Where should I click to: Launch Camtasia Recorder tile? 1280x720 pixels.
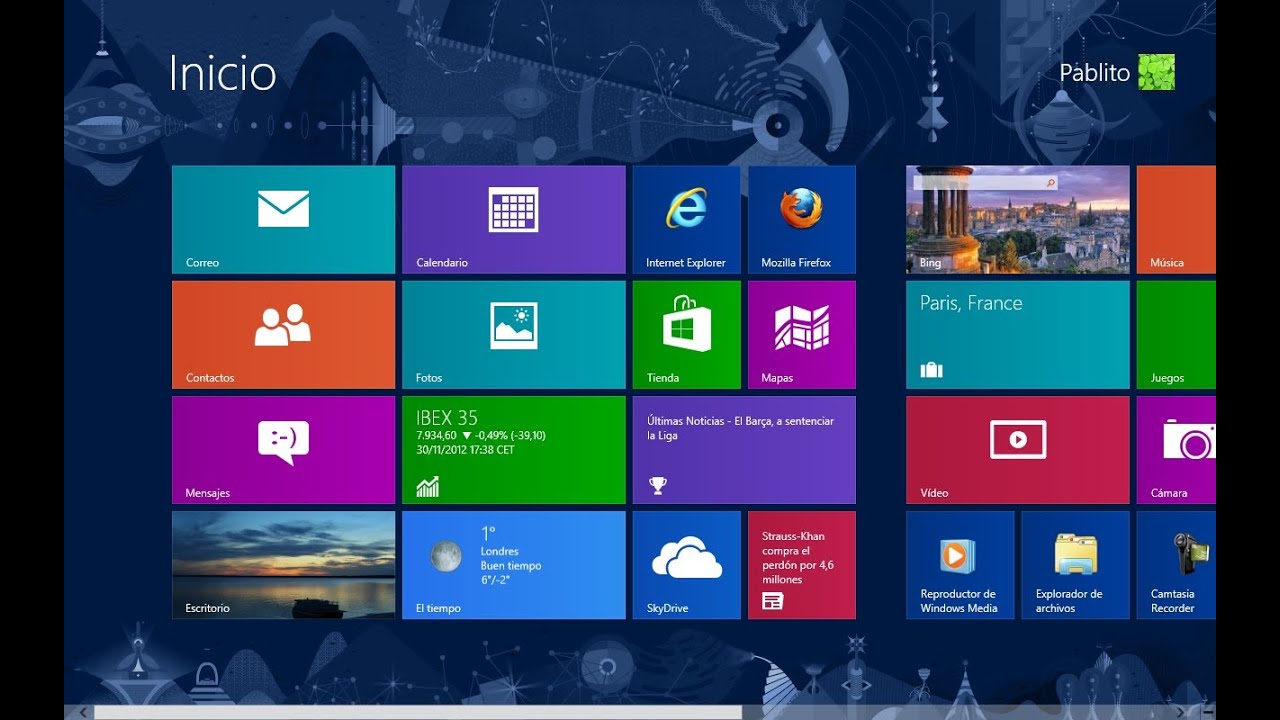[1176, 565]
